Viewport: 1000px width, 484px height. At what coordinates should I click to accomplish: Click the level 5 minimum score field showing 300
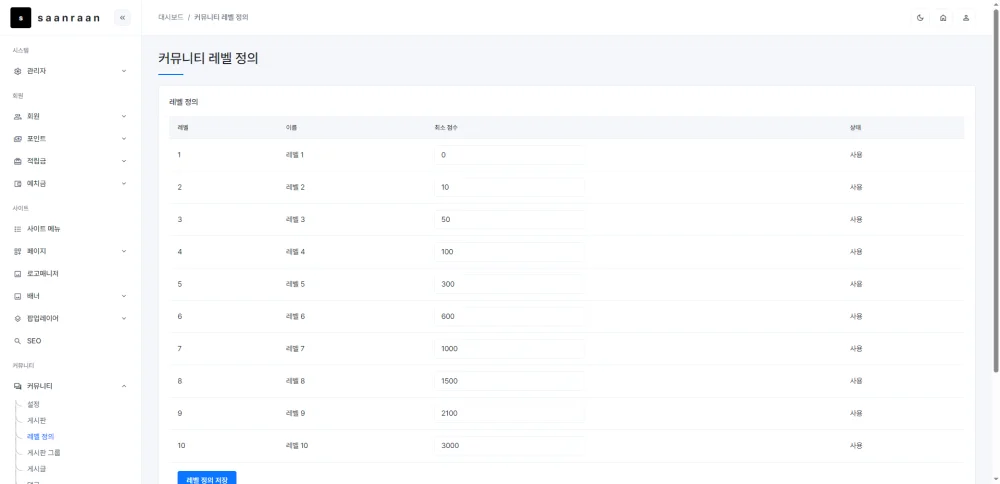point(509,284)
